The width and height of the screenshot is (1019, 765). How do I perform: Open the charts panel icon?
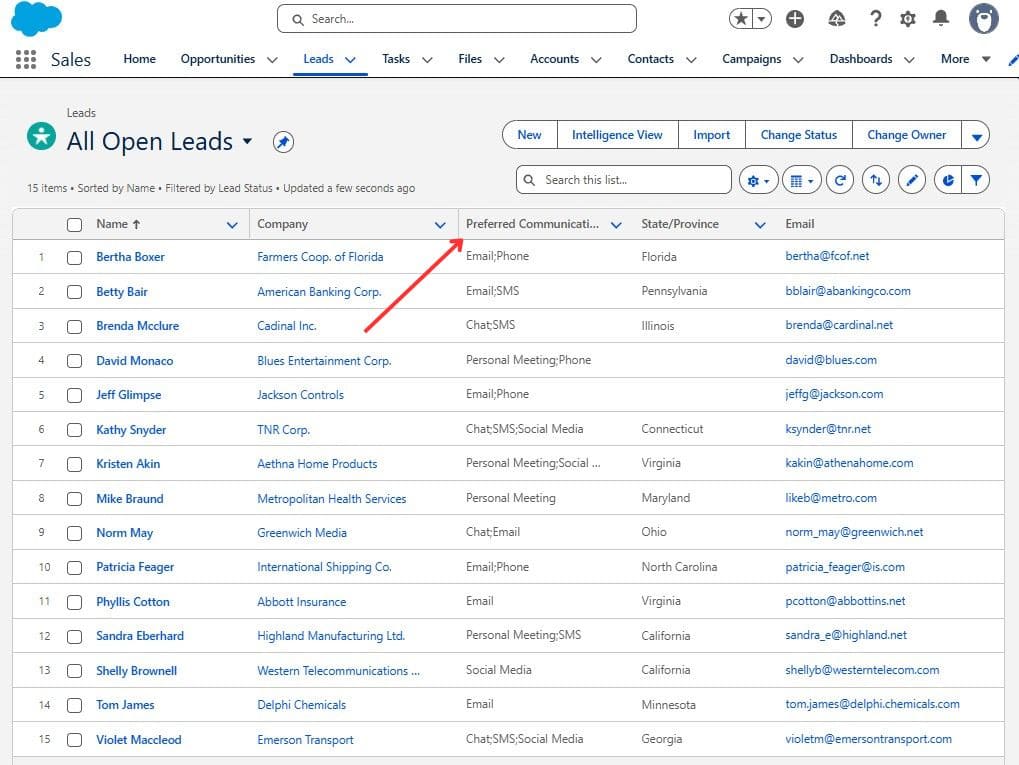(948, 180)
